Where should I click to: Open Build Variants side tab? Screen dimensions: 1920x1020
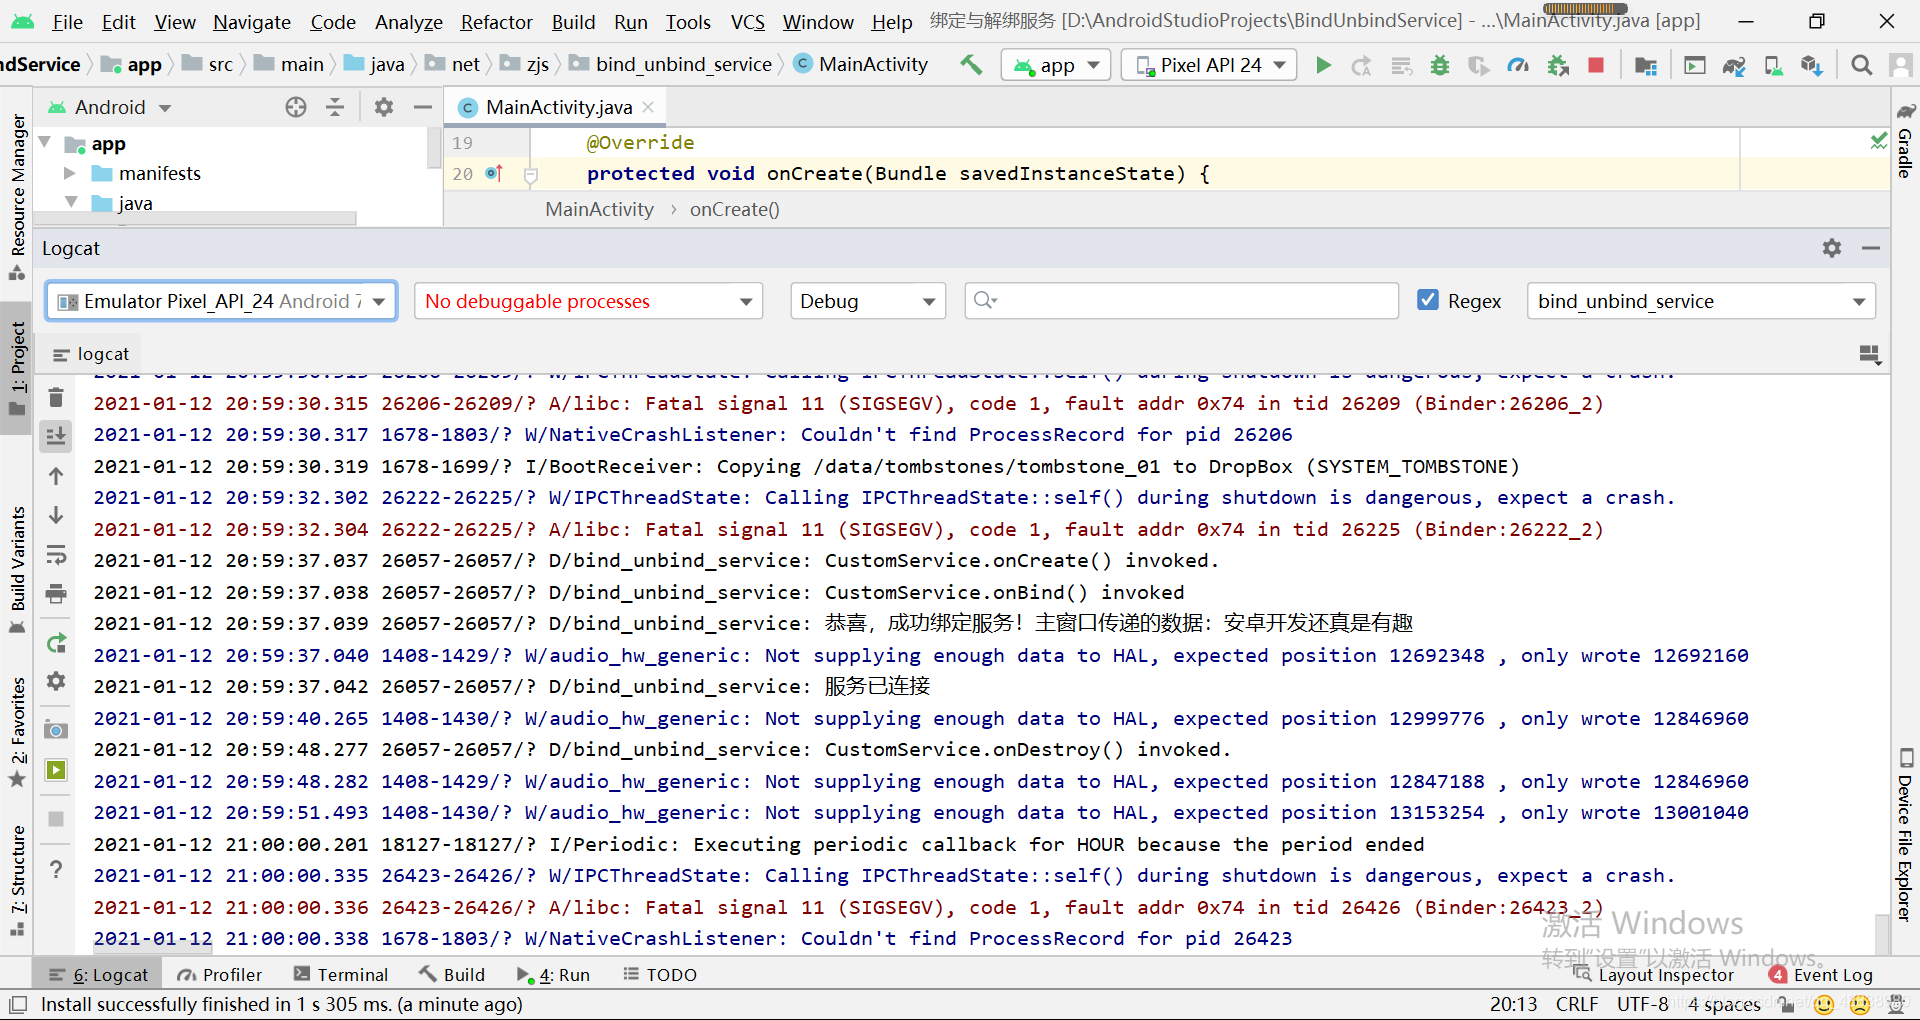(x=17, y=570)
